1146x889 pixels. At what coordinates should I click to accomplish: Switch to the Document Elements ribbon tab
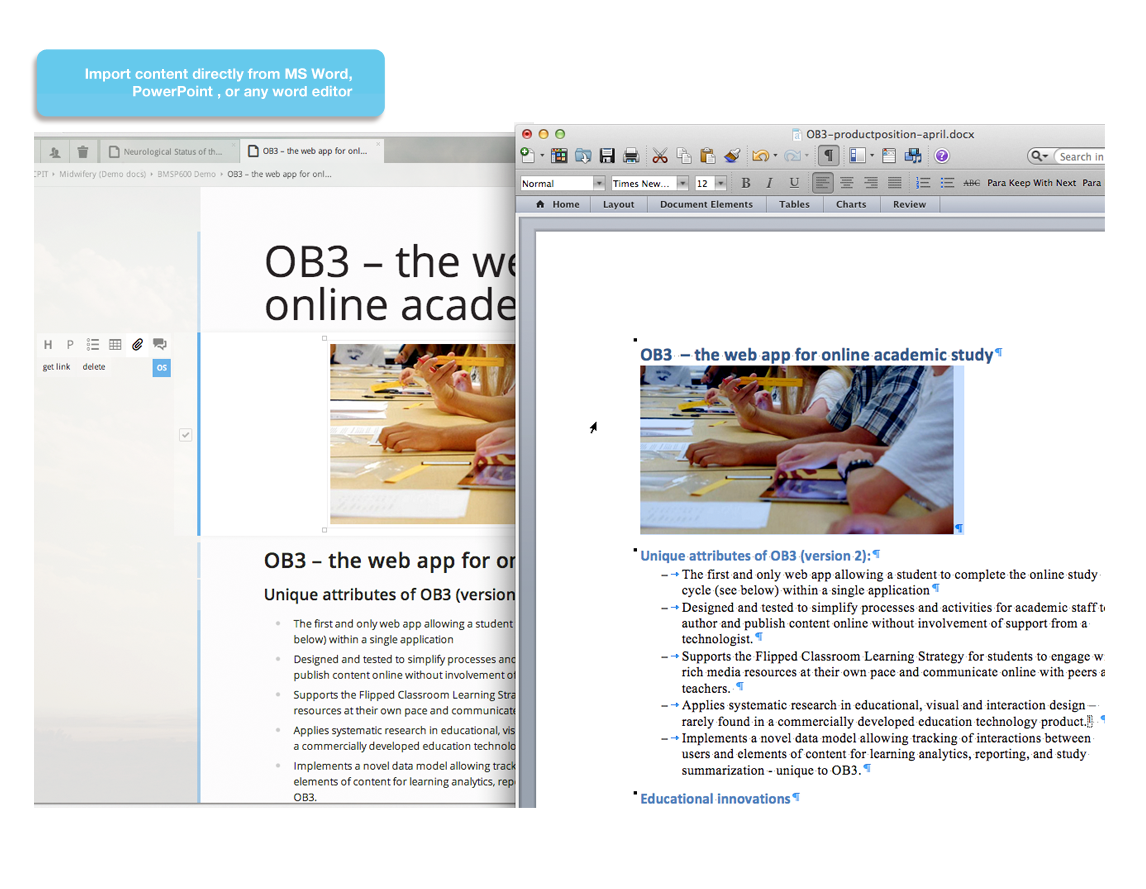(706, 204)
